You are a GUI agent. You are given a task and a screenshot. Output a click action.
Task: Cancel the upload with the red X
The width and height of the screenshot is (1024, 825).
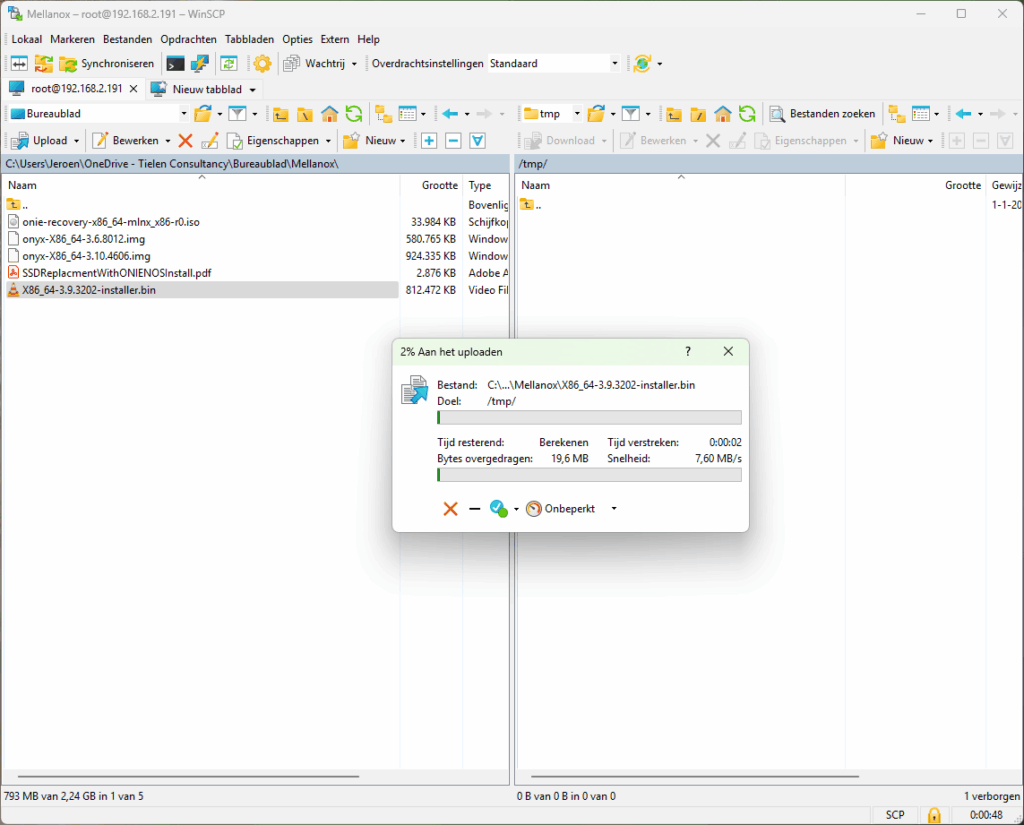click(451, 509)
